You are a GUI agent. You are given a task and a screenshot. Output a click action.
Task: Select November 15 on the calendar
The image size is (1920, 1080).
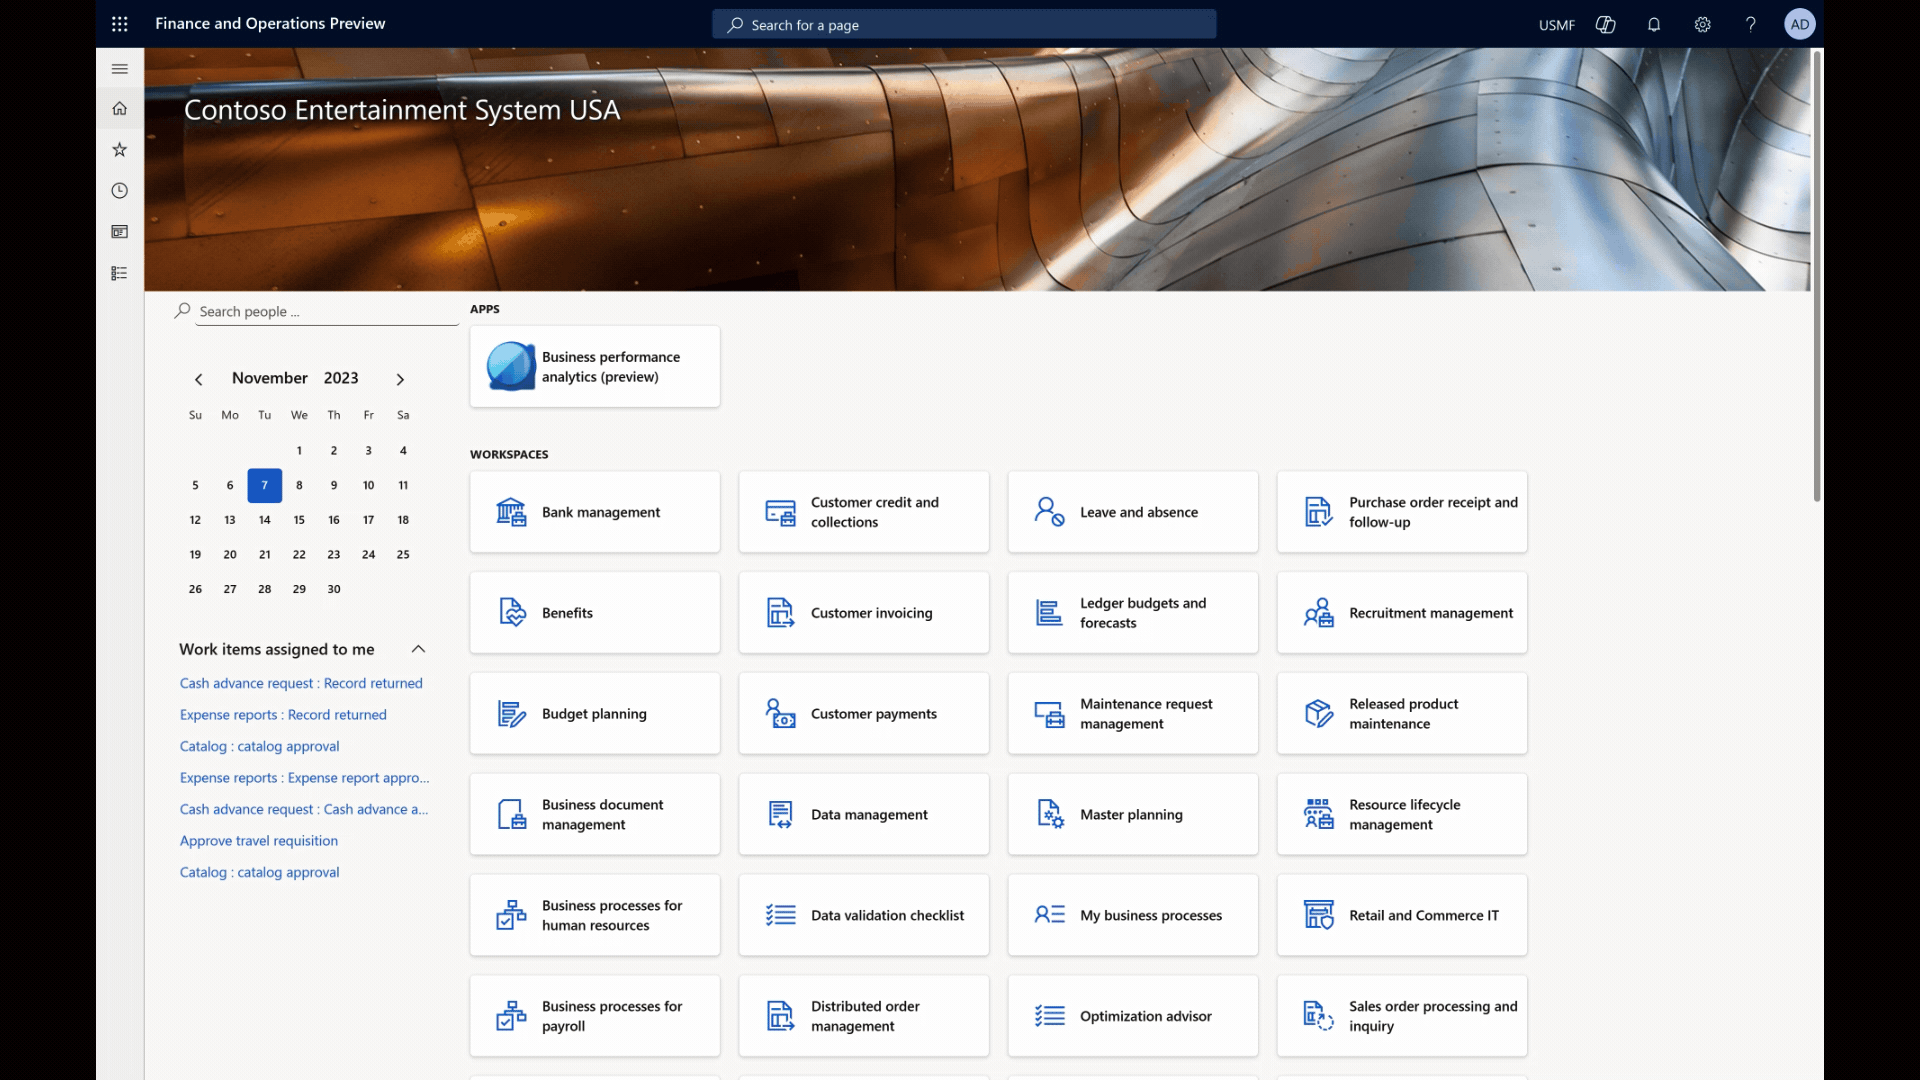pyautogui.click(x=299, y=520)
